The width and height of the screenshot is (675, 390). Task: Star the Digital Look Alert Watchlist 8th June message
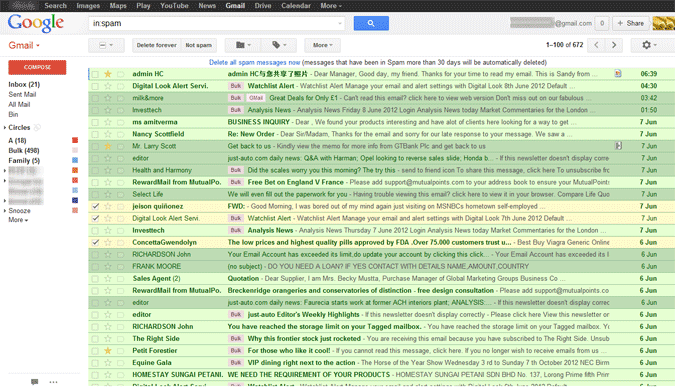[108, 86]
